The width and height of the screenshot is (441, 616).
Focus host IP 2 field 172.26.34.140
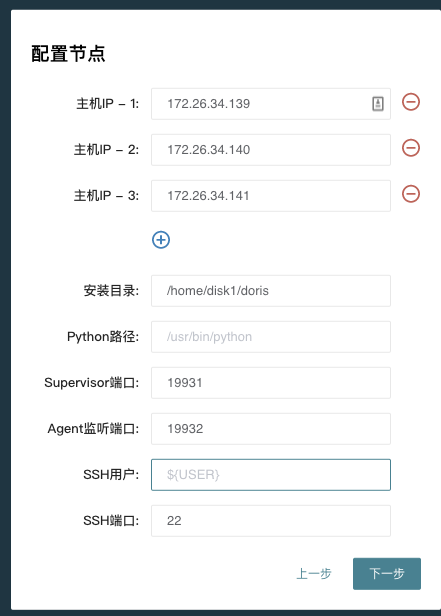coord(271,150)
